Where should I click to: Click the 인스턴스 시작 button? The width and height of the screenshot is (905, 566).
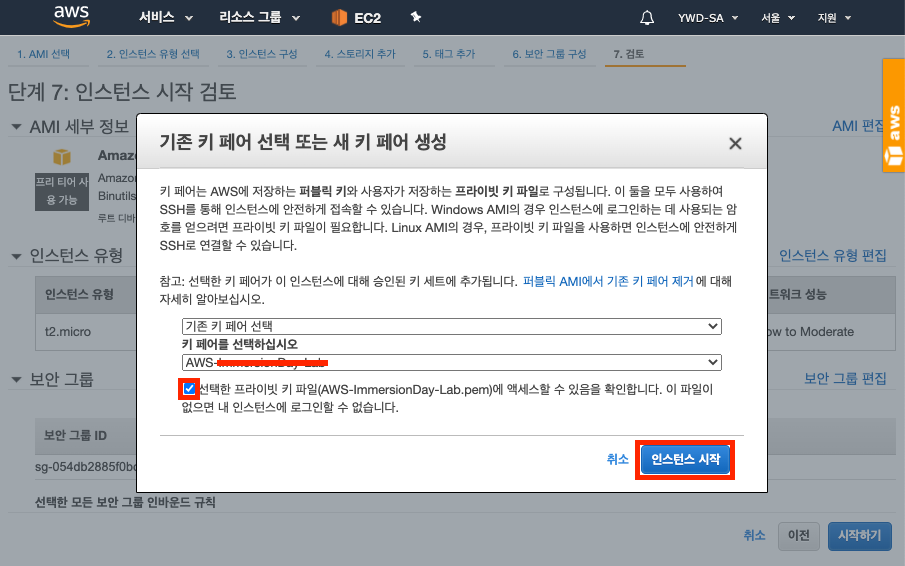[x=685, y=459]
